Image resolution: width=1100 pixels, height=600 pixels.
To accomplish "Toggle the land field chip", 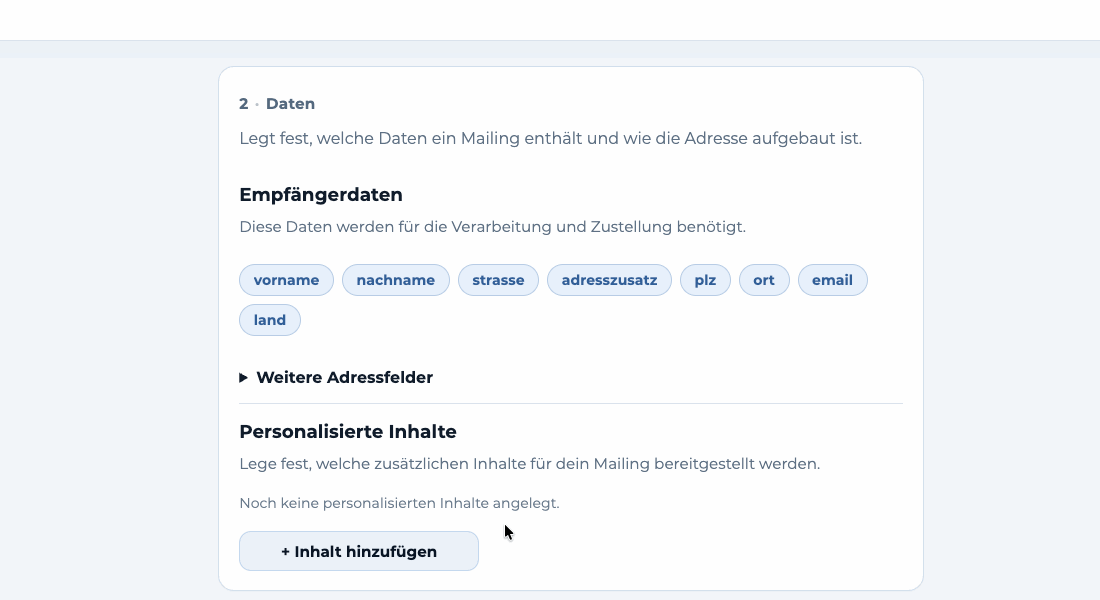I will point(269,320).
